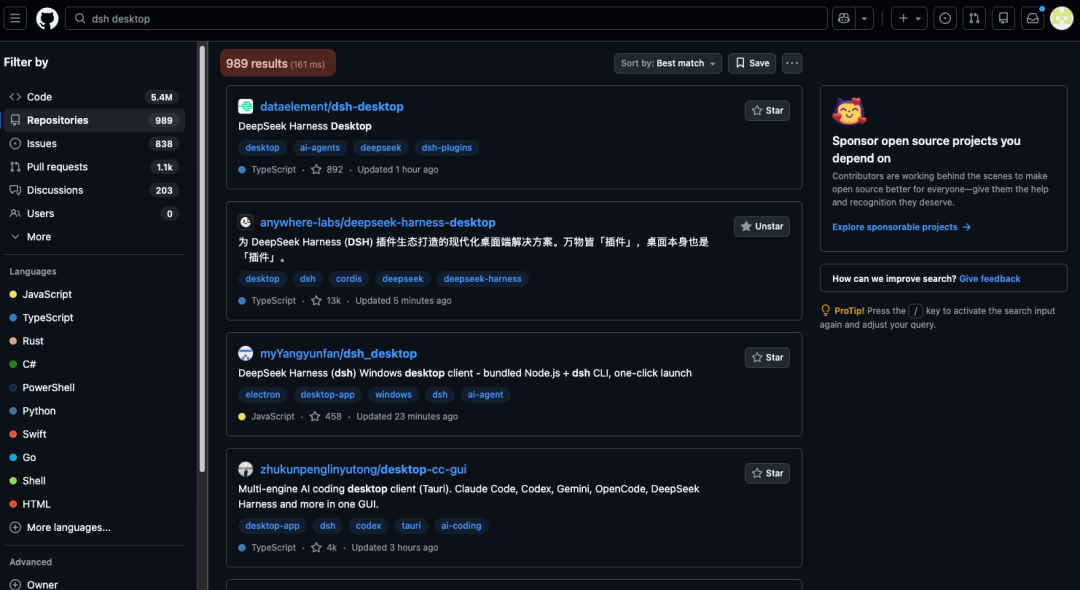
Task: Open user profile avatar menu
Action: coord(1061,19)
